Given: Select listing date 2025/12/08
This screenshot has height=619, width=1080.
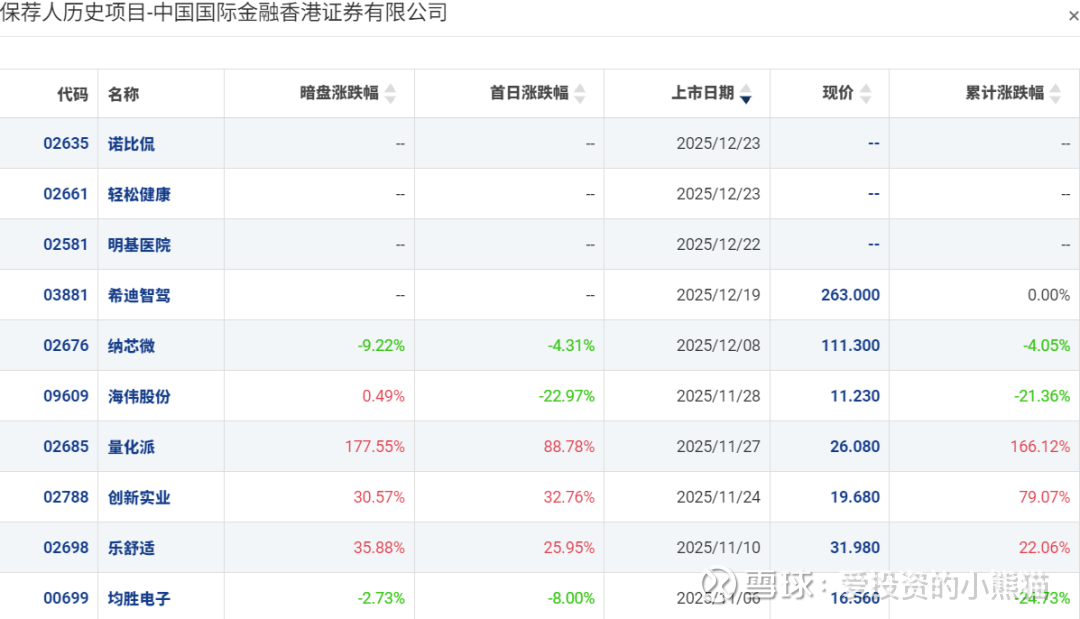Looking at the screenshot, I should pos(718,346).
